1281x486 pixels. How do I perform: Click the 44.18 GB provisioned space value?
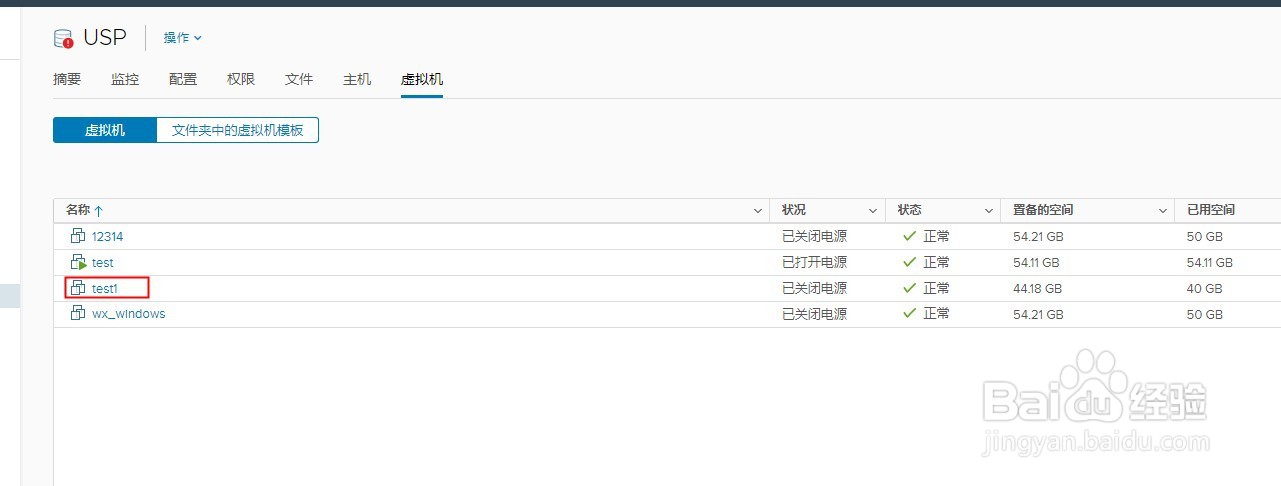[x=1037, y=288]
